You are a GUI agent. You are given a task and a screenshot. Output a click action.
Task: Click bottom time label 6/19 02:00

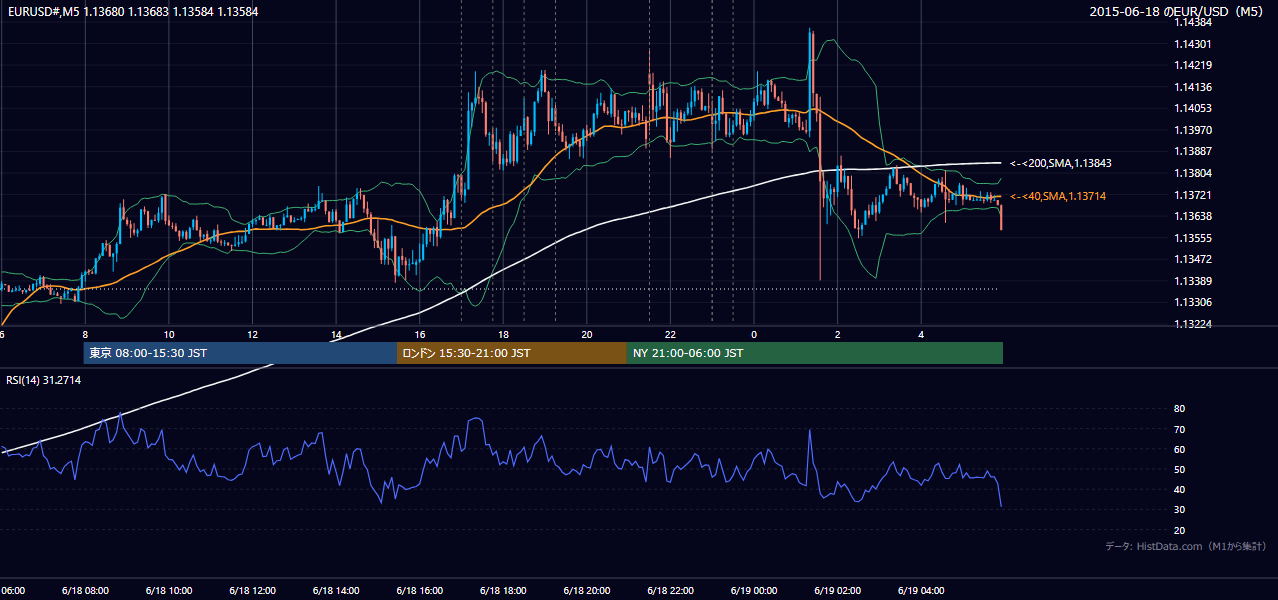837,590
